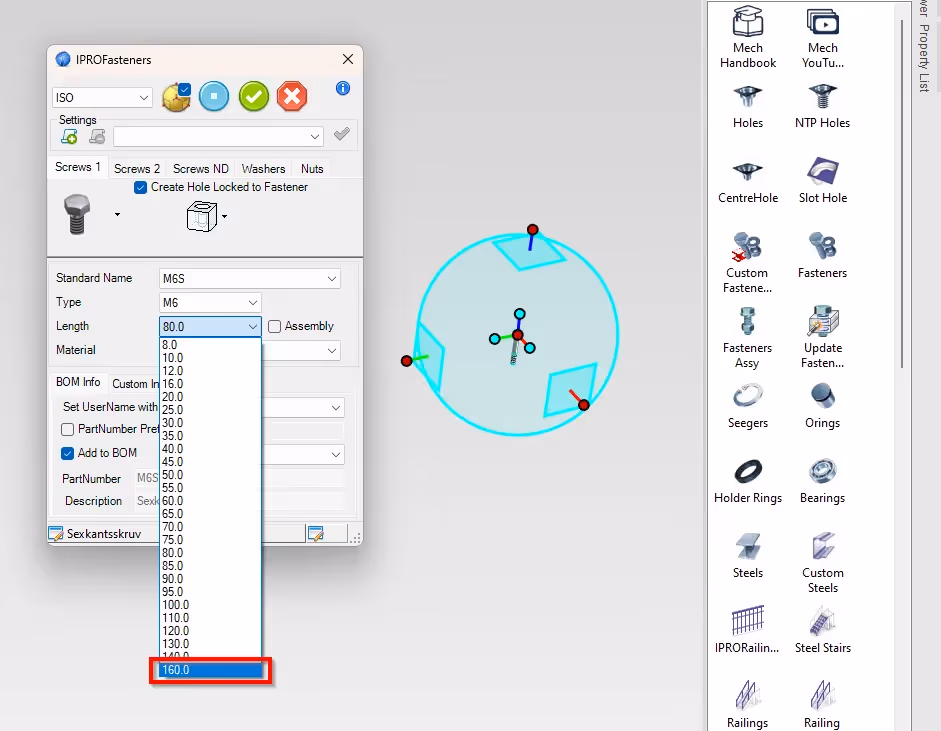Select the Seegers tool
Screen dimensions: 941x731
[x=748, y=406]
